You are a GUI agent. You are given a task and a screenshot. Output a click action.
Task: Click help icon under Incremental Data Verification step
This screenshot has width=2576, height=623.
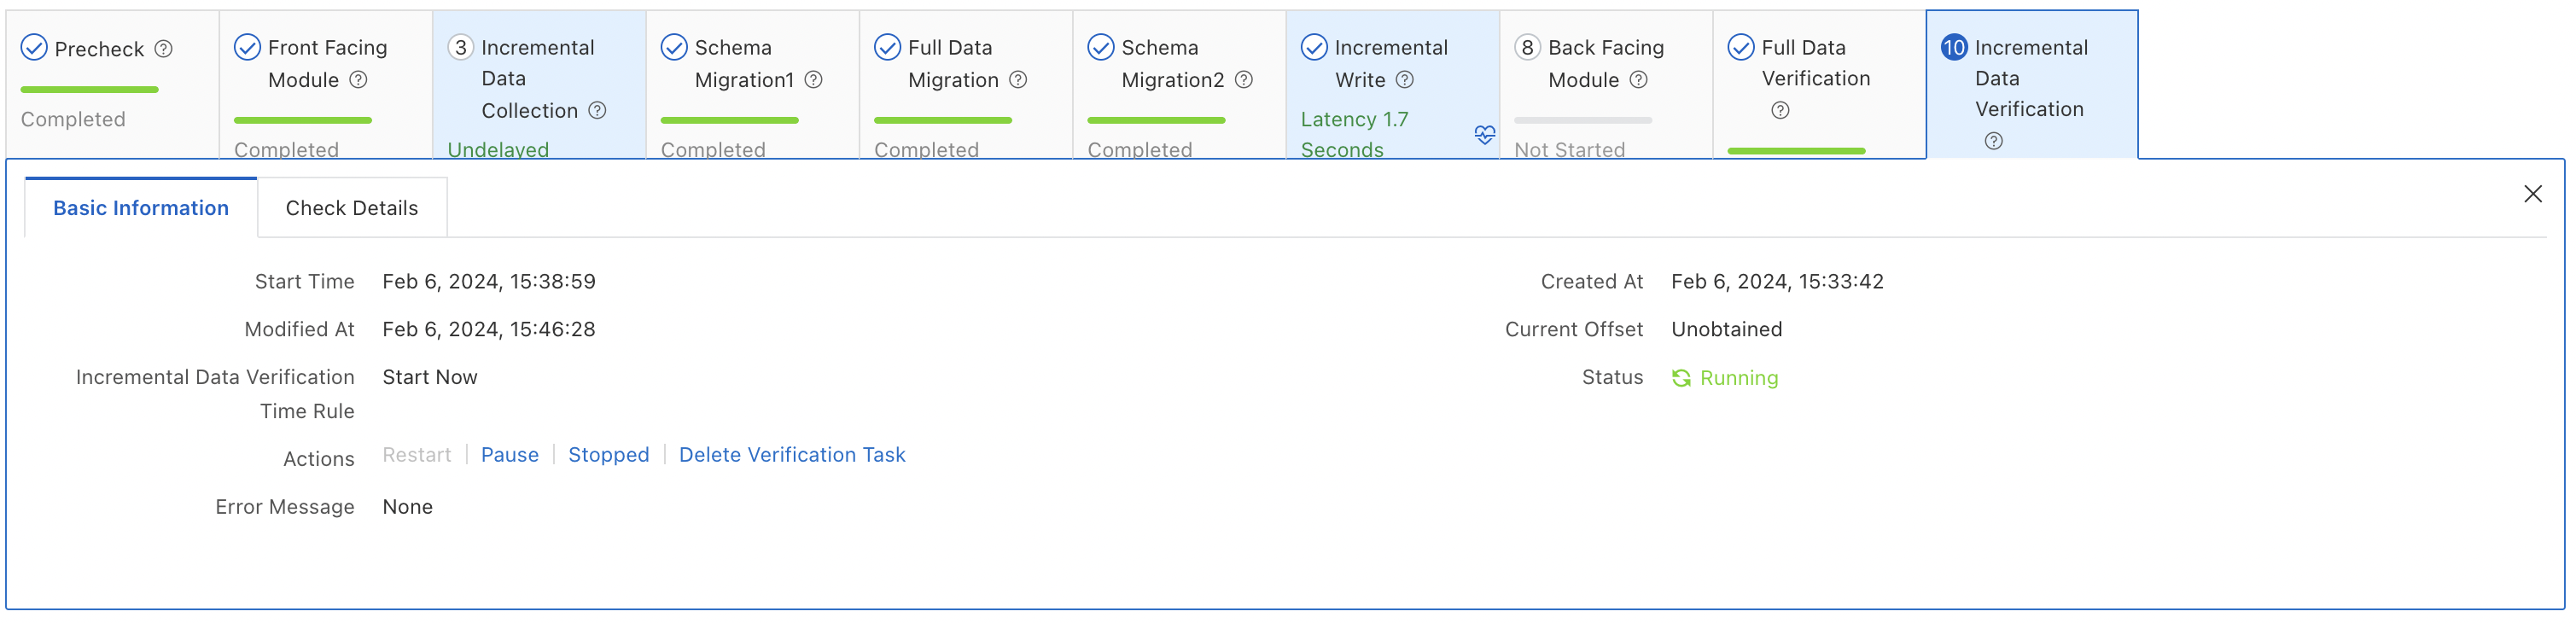(1993, 141)
